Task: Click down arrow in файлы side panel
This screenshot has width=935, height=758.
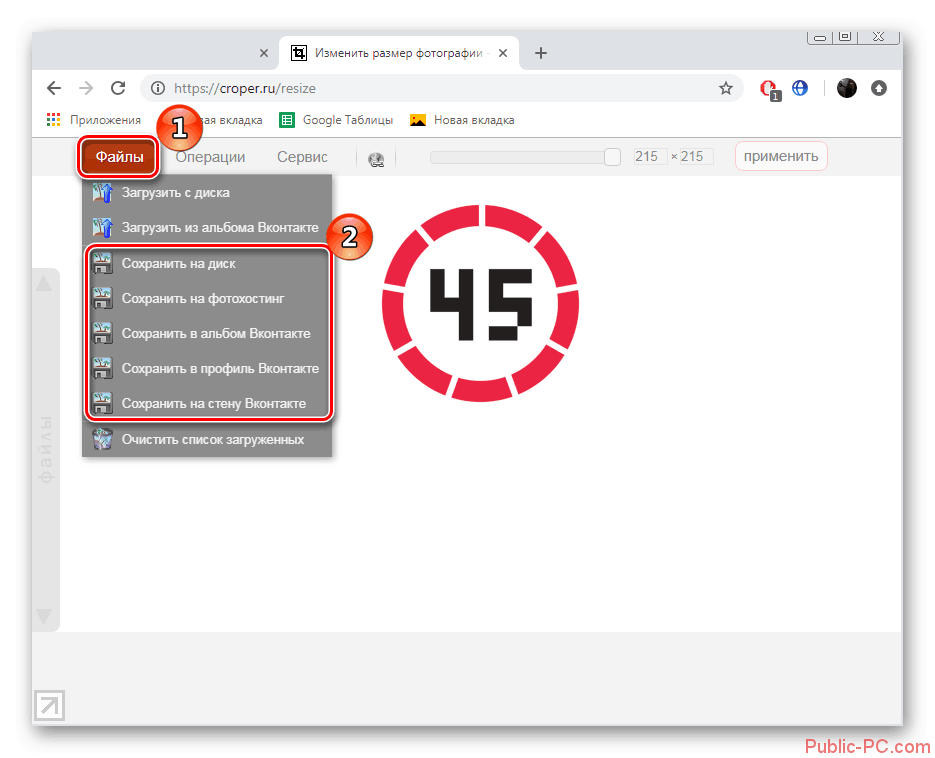Action: click(44, 616)
